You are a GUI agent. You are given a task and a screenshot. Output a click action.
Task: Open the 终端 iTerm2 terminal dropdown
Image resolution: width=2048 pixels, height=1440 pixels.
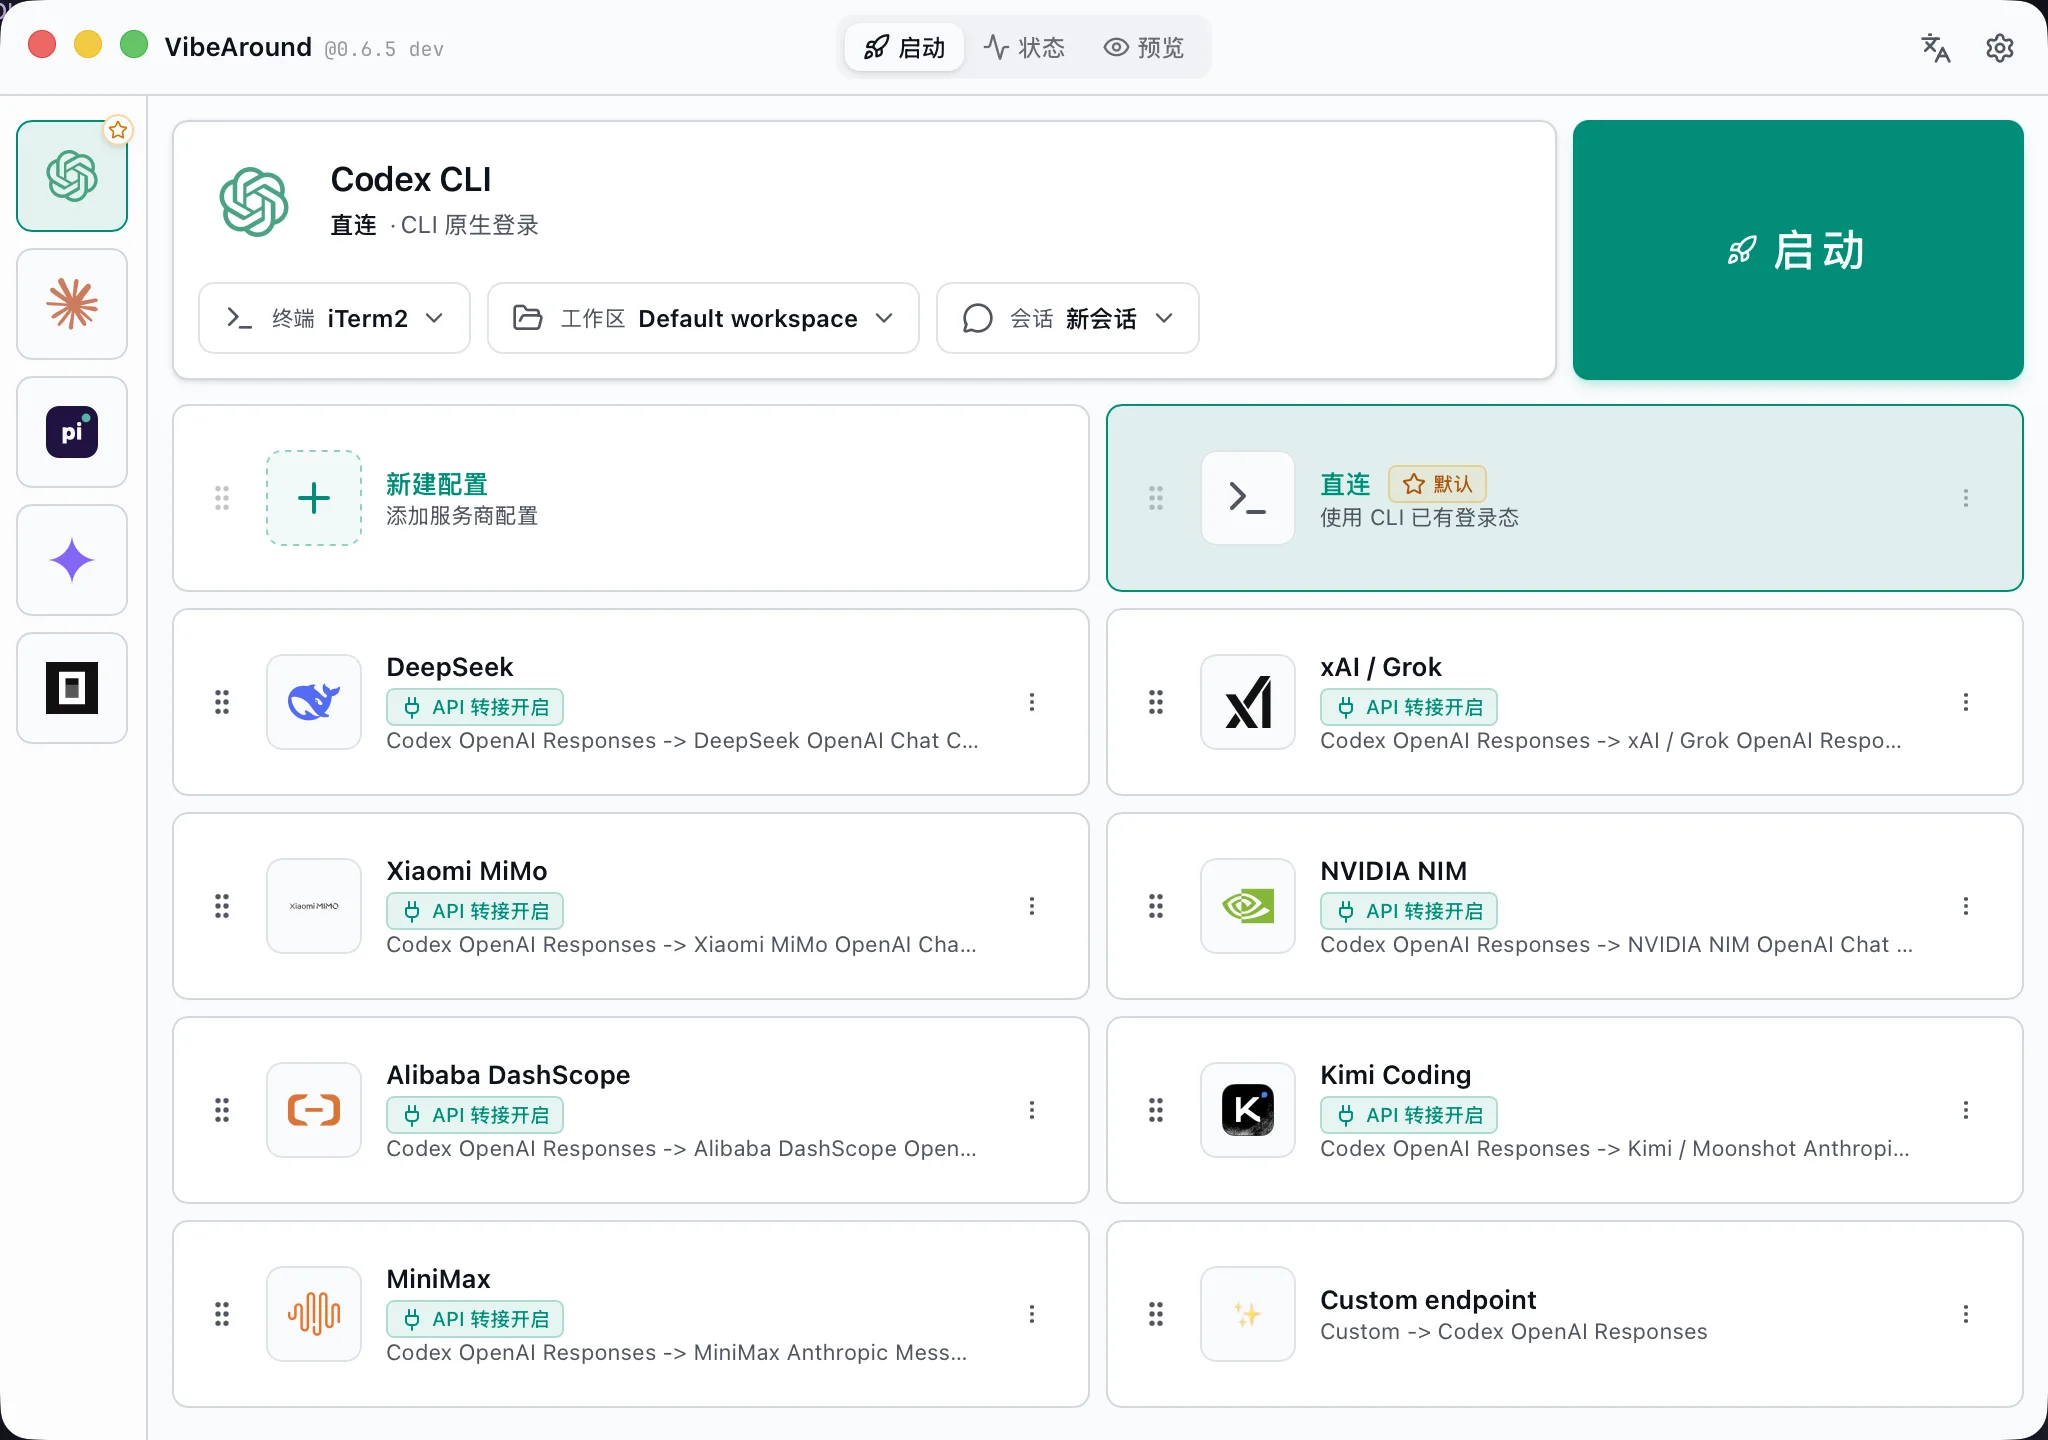tap(334, 318)
